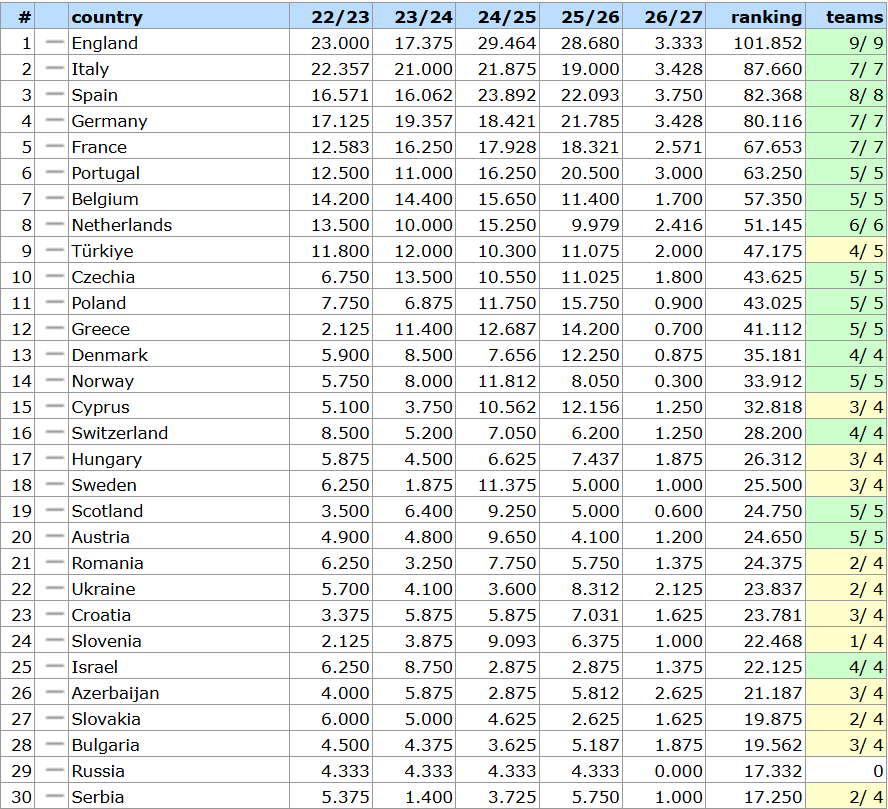Image resolution: width=888 pixels, height=809 pixels.
Task: Click the Türkiye rank movement dash icon
Action: tap(54, 250)
